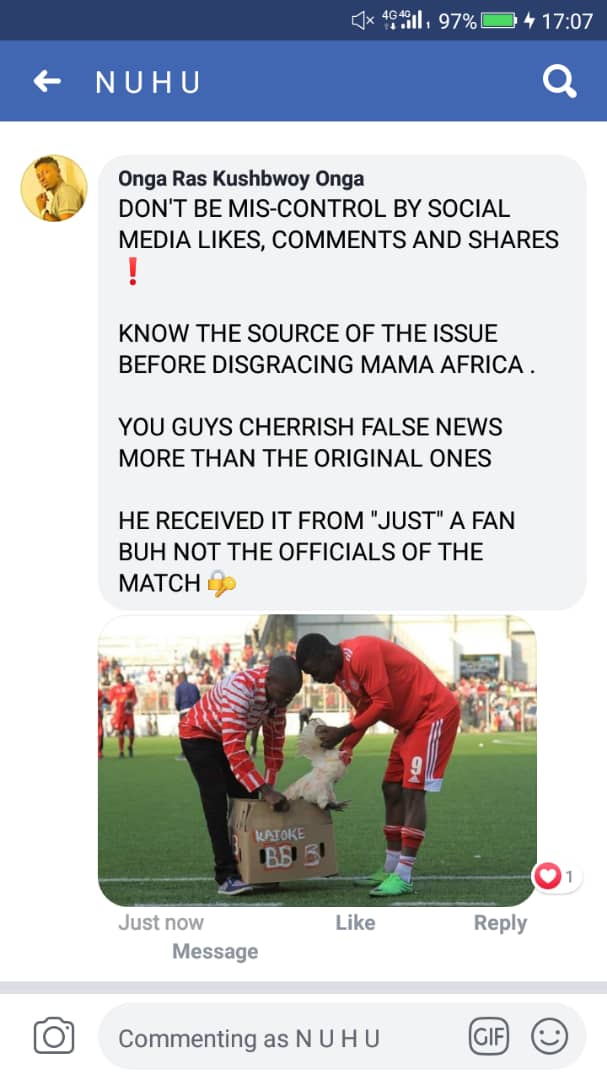This screenshot has height=1080, width=607.
Task: Tap the N U H U header title
Action: click(x=148, y=82)
